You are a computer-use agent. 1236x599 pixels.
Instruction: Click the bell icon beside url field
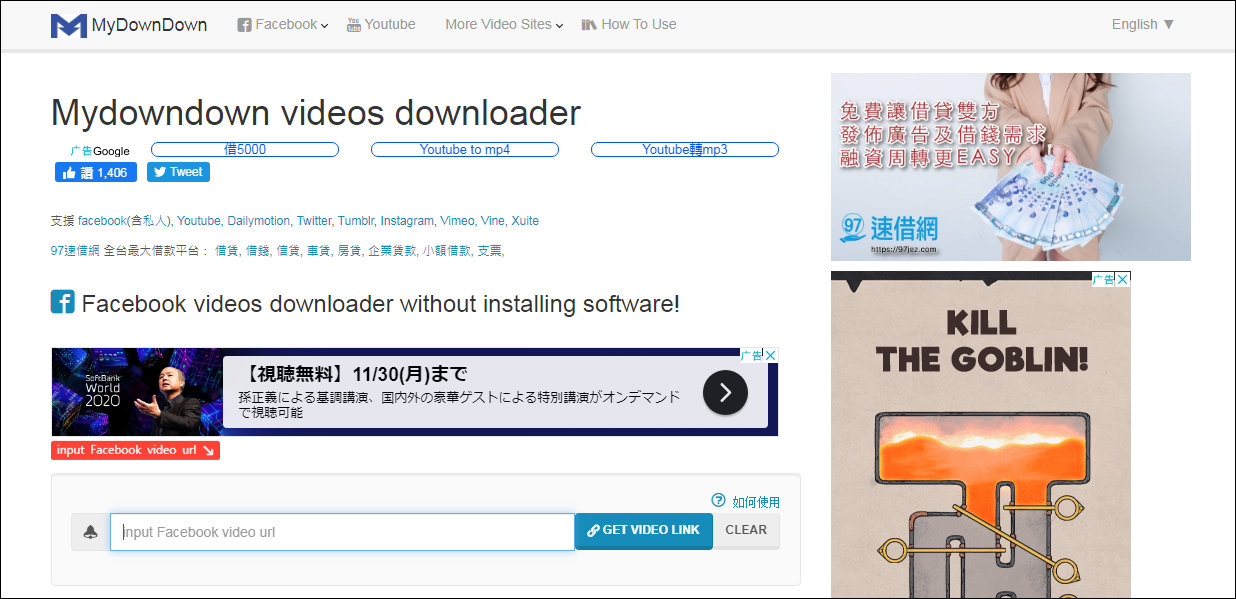point(90,532)
